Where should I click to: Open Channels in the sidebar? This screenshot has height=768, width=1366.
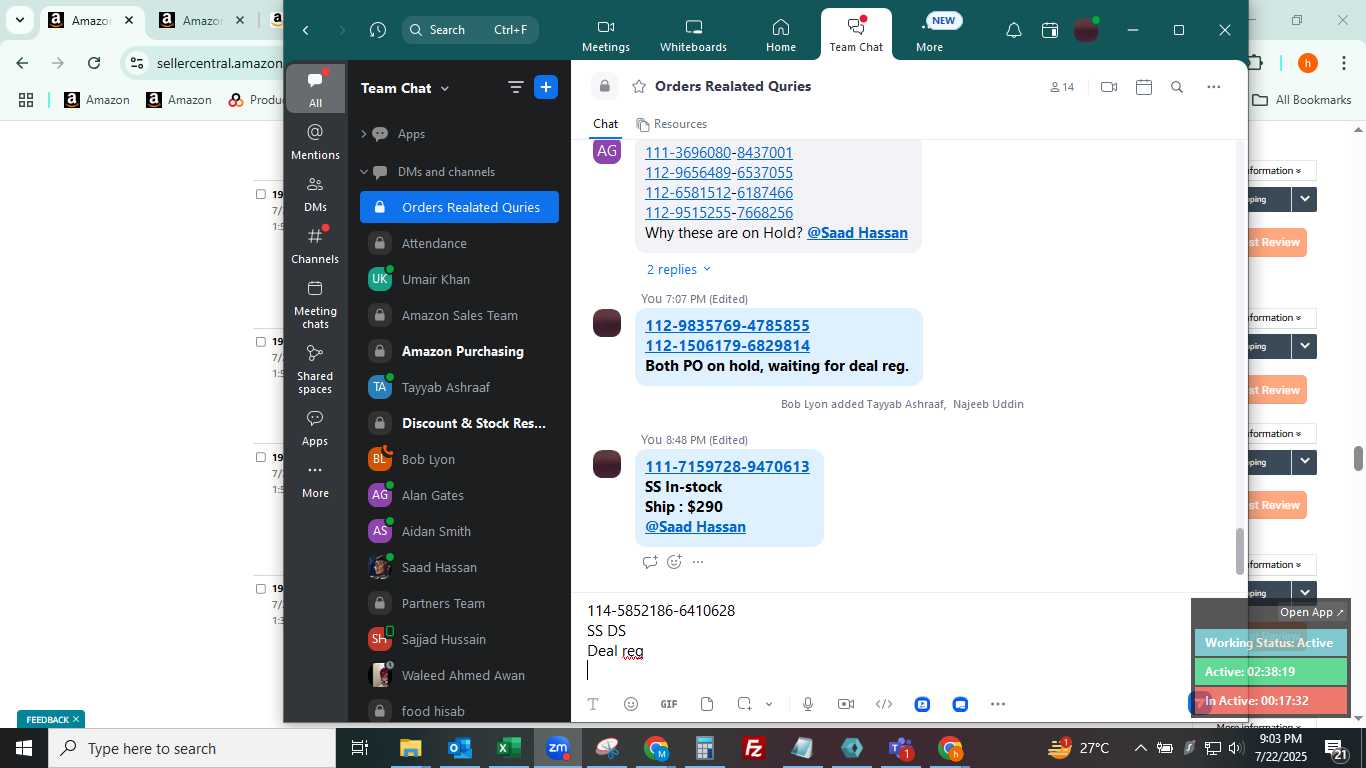[315, 245]
